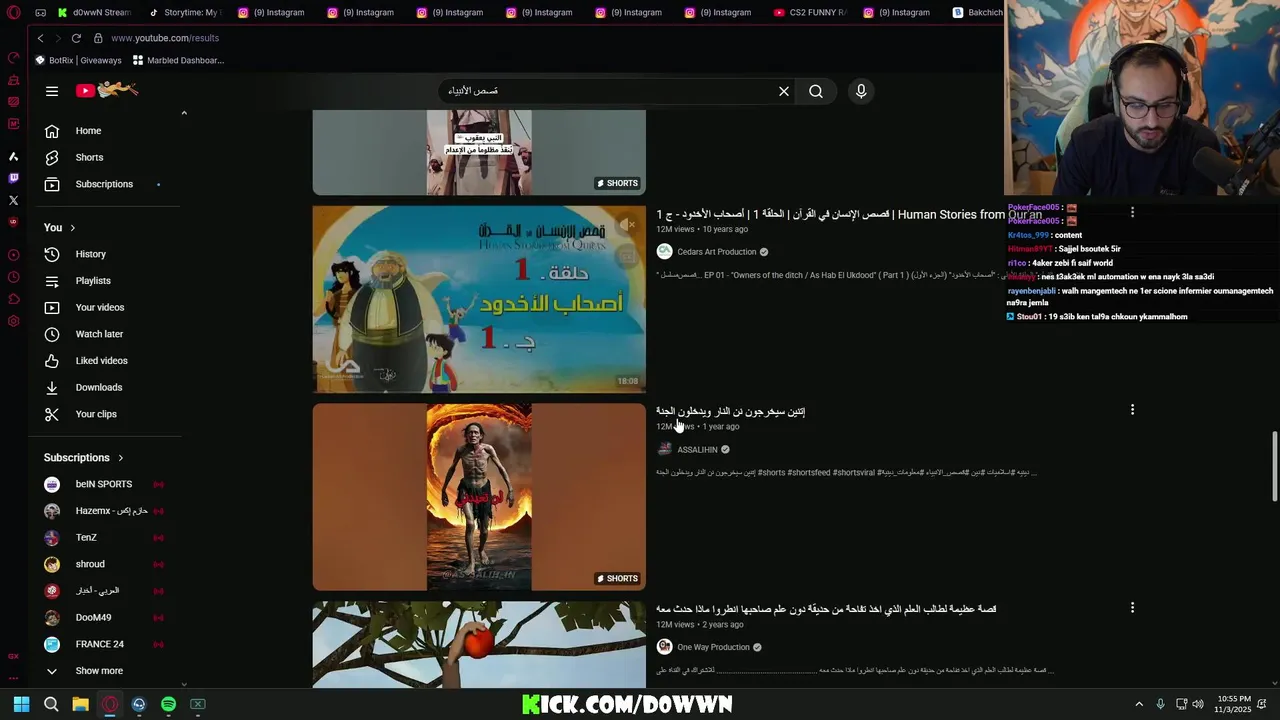Open the Cedars Art Production channel

(x=716, y=252)
